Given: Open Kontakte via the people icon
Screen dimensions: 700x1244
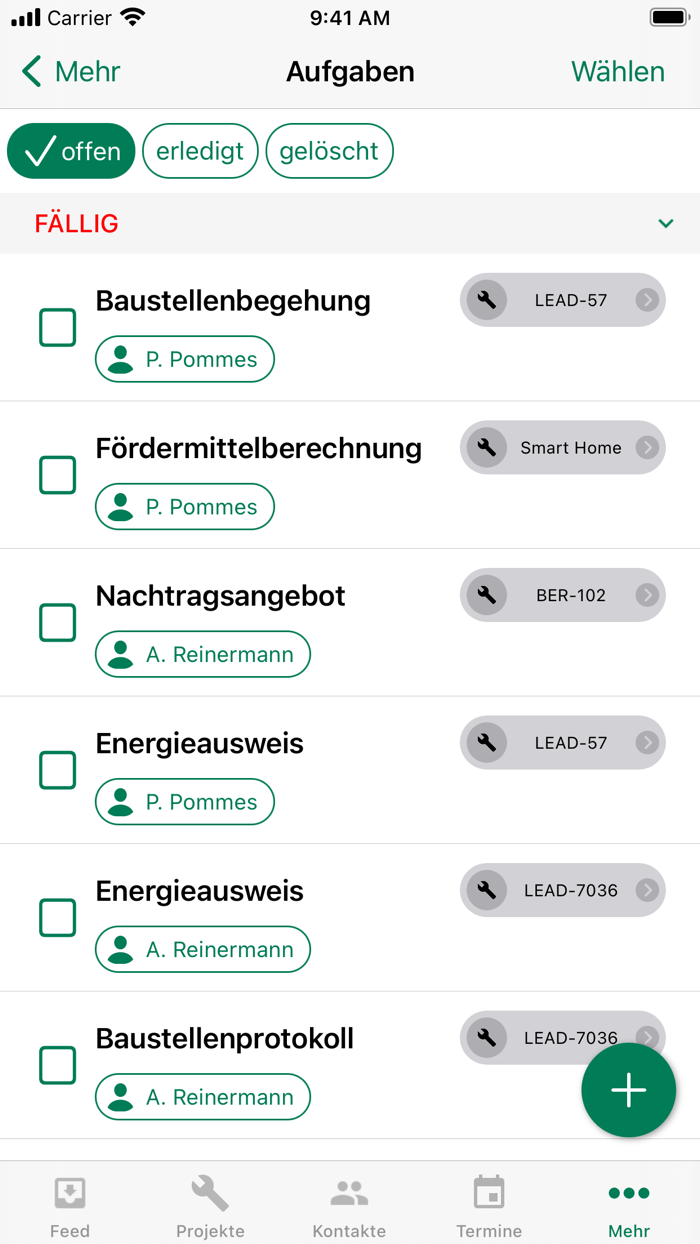Looking at the screenshot, I should (x=349, y=1191).
